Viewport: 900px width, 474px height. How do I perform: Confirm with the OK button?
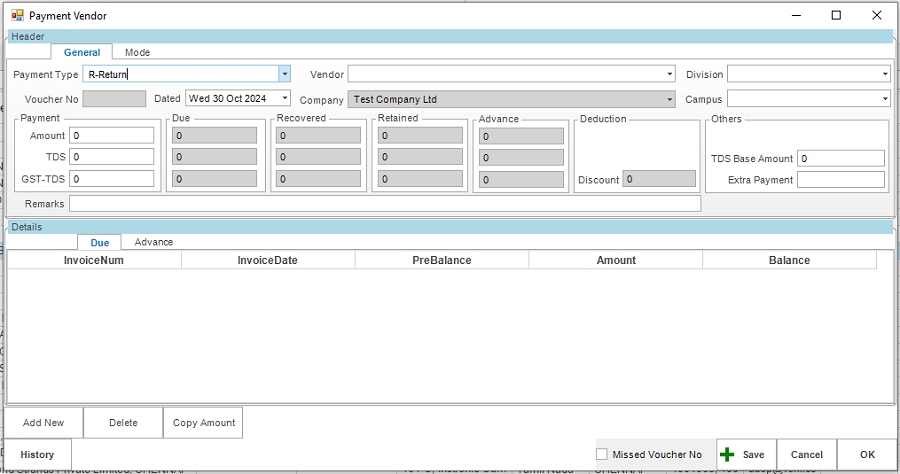[x=867, y=454]
